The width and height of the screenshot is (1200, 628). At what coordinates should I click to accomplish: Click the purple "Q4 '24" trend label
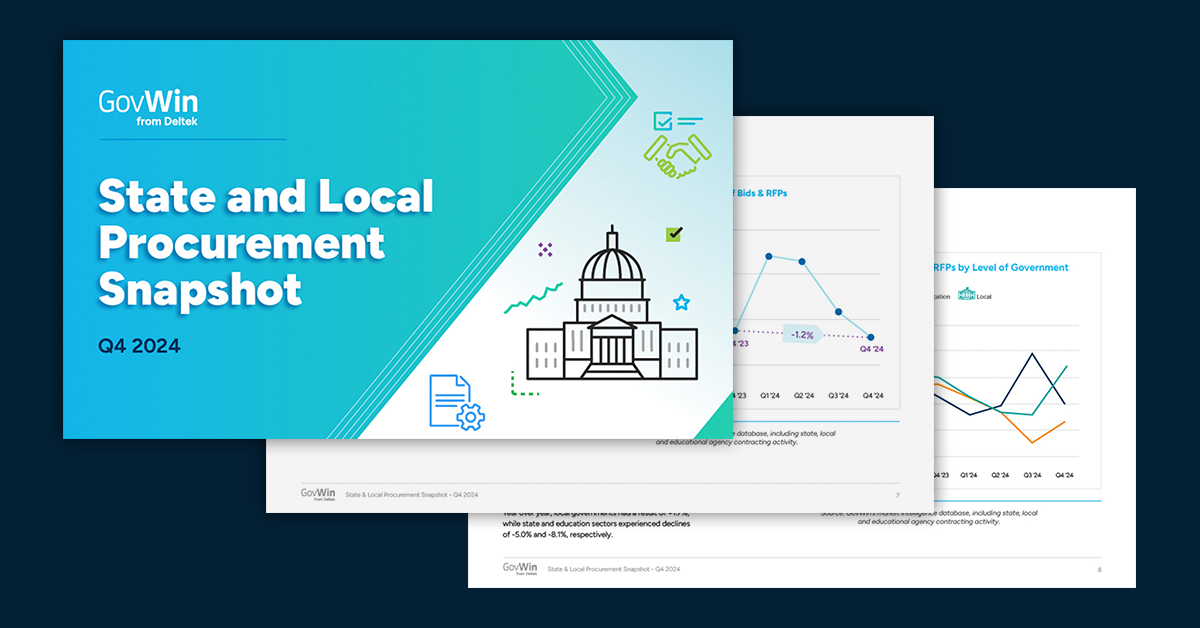click(x=872, y=350)
